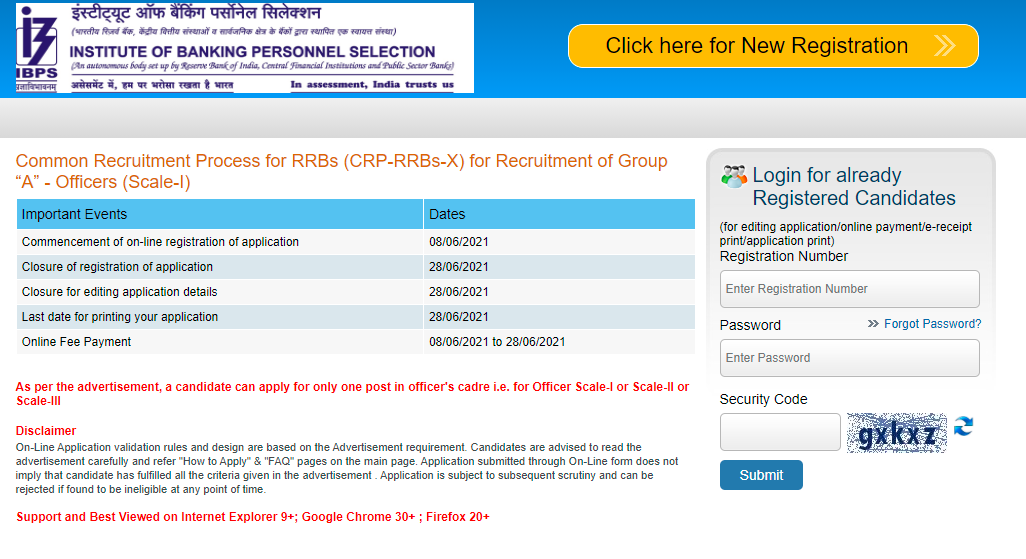
Task: Click "In assessment, India trusts us" tagline
Action: (372, 84)
